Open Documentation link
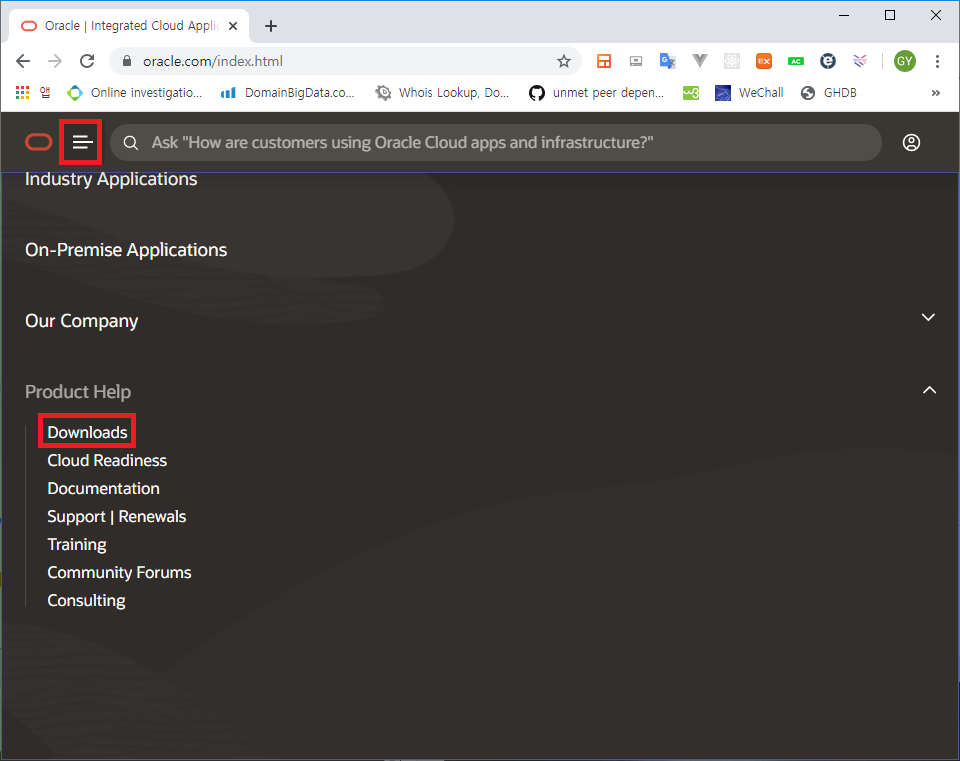The image size is (960, 761). 103,489
